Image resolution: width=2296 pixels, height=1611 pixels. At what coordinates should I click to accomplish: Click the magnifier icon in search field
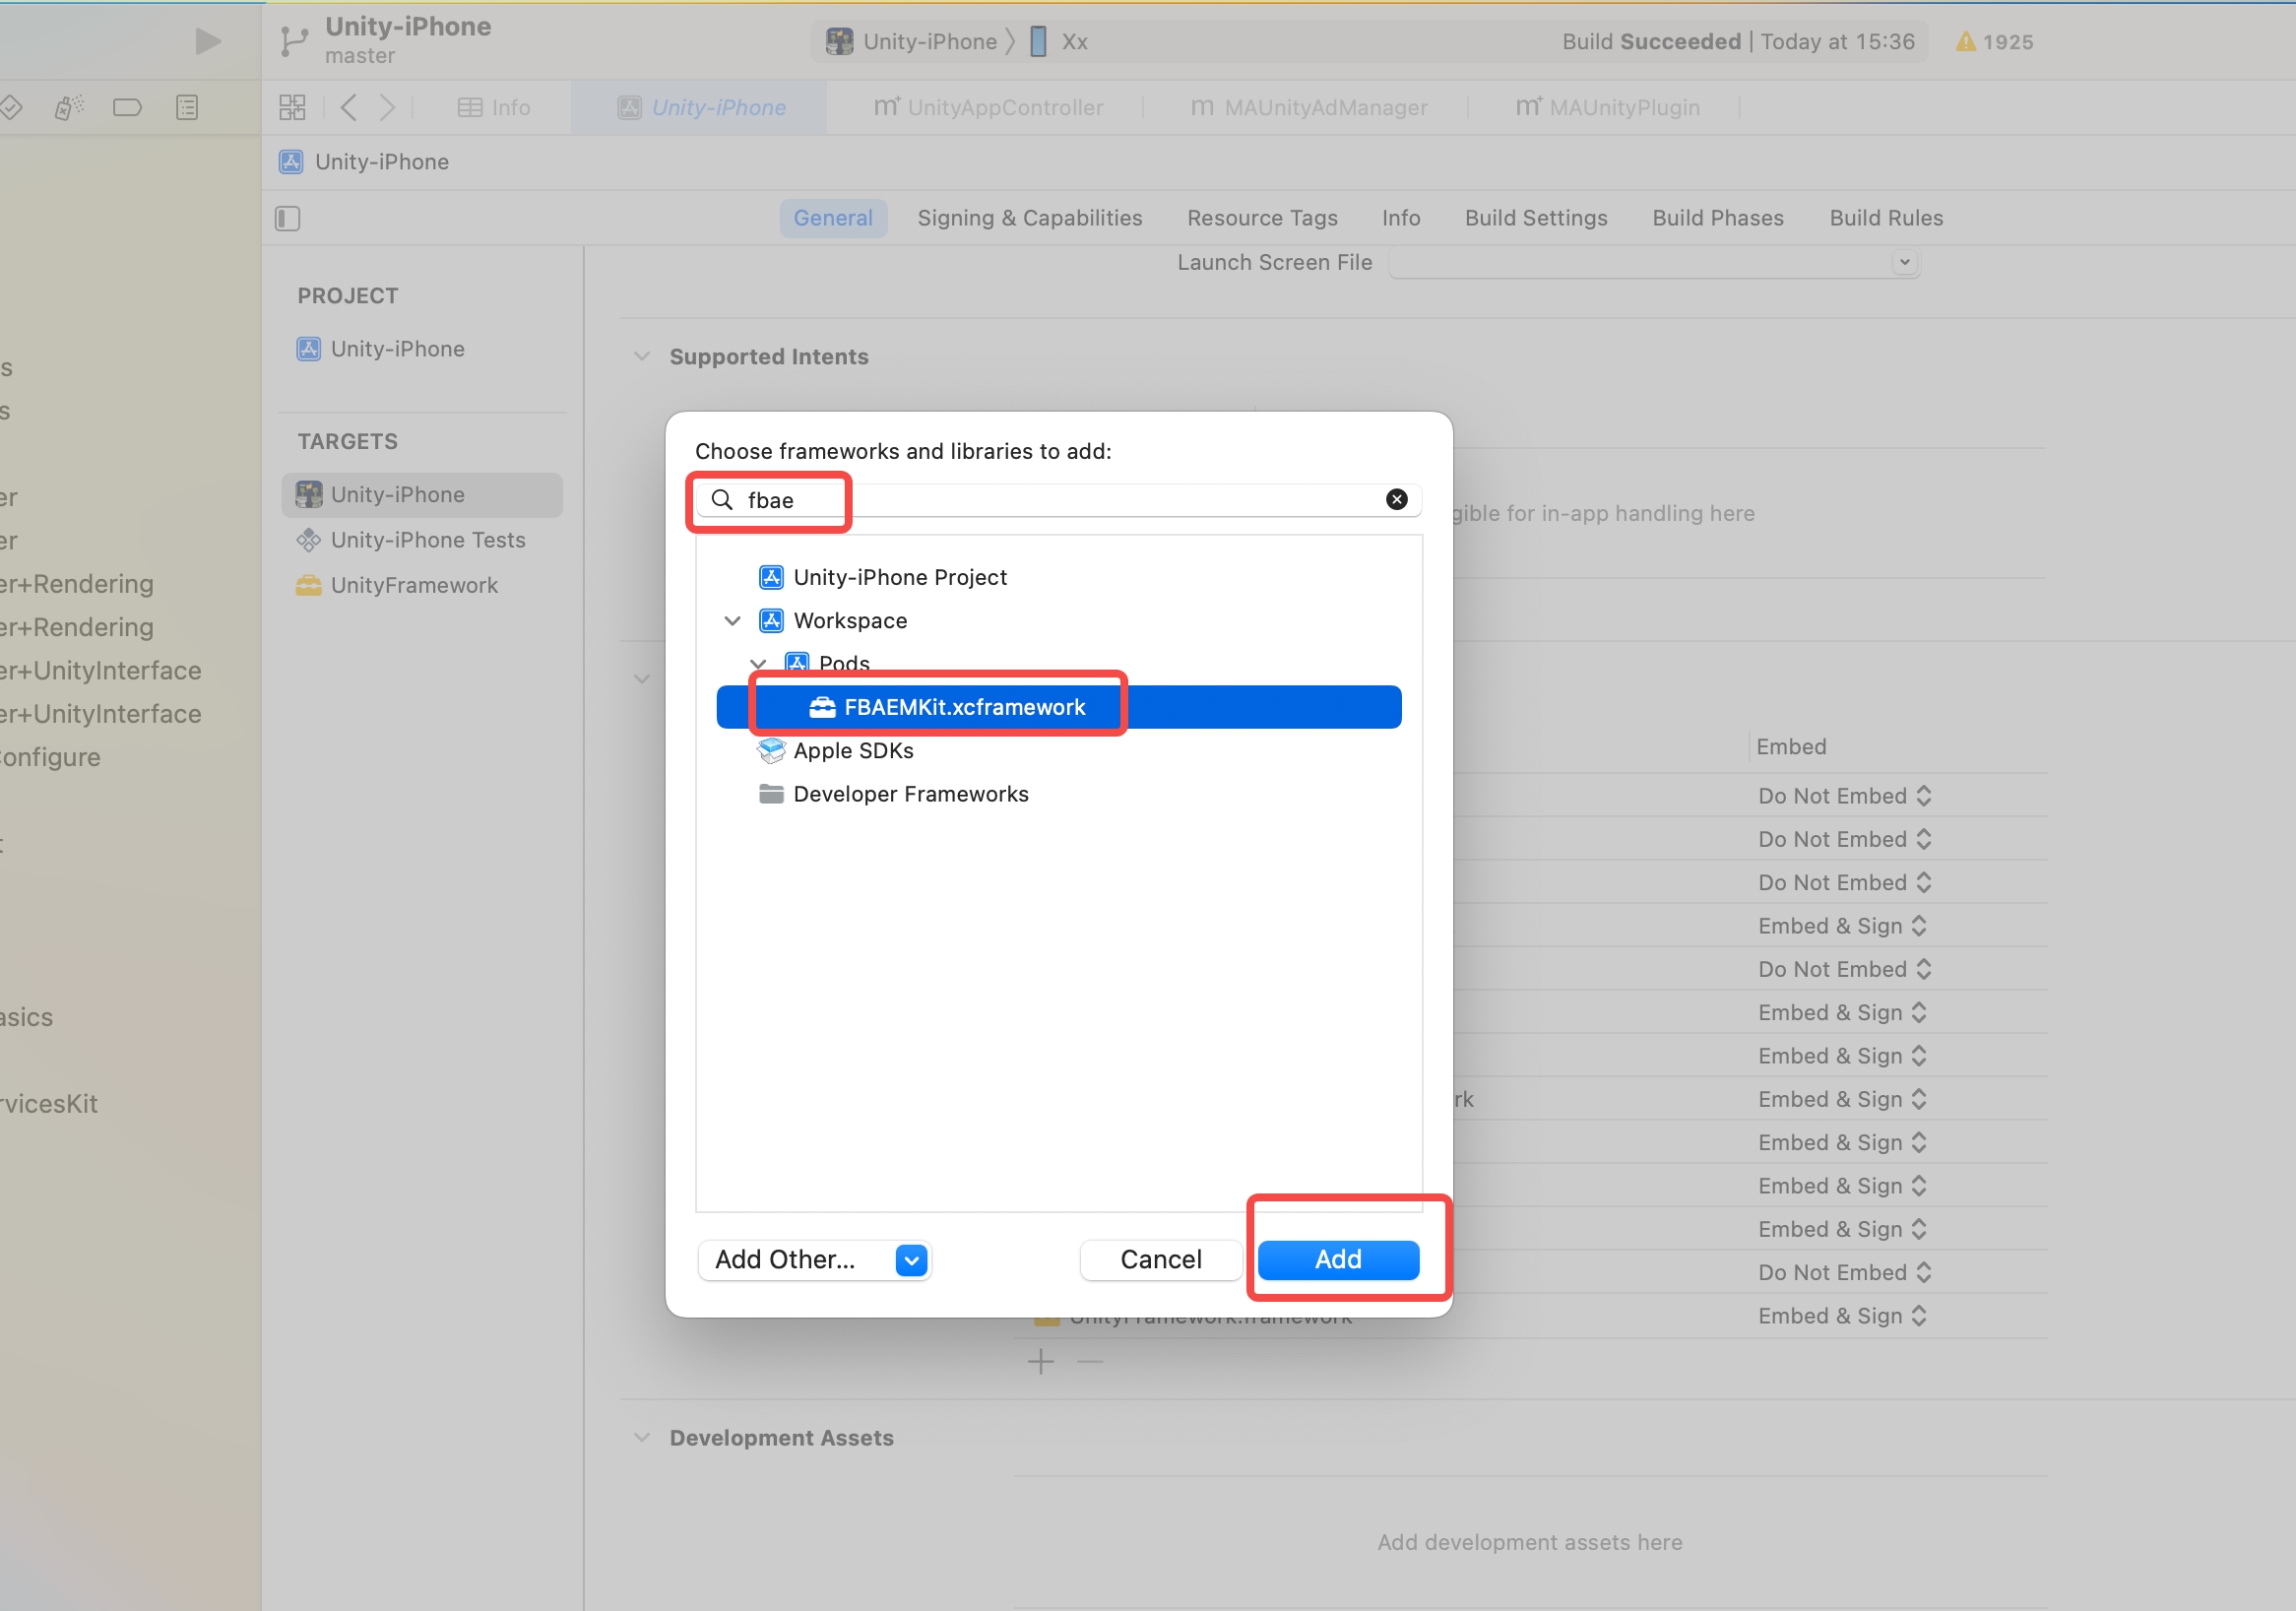click(x=722, y=499)
